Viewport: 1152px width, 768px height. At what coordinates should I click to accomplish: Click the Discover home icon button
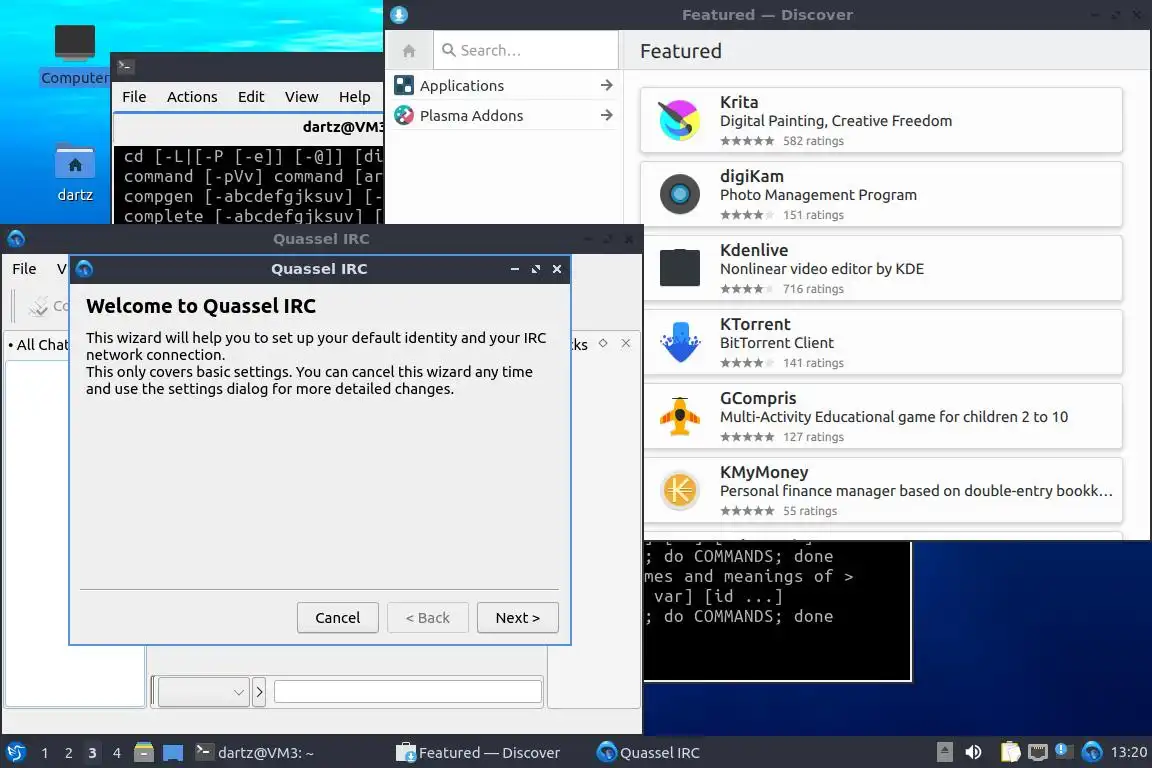click(409, 50)
